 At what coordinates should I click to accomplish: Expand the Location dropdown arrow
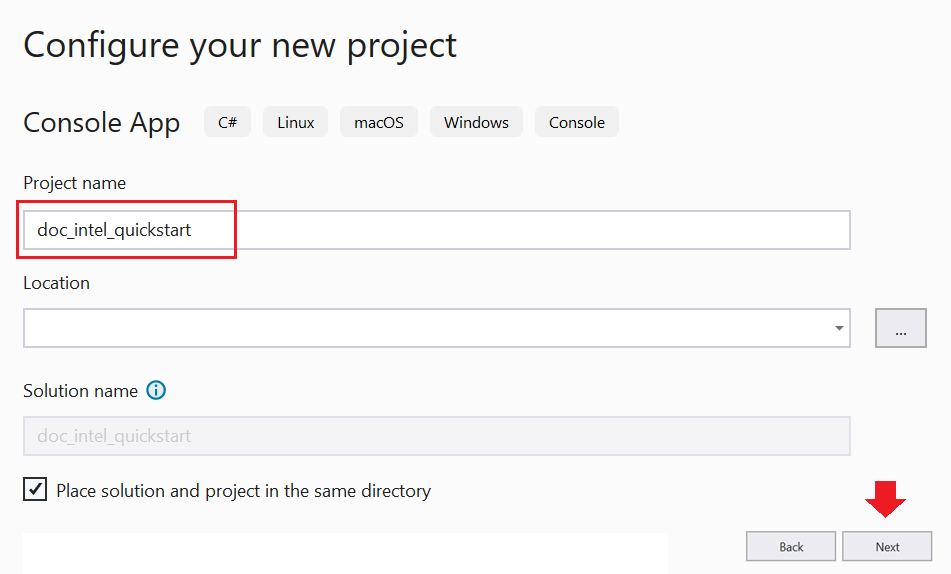(836, 329)
